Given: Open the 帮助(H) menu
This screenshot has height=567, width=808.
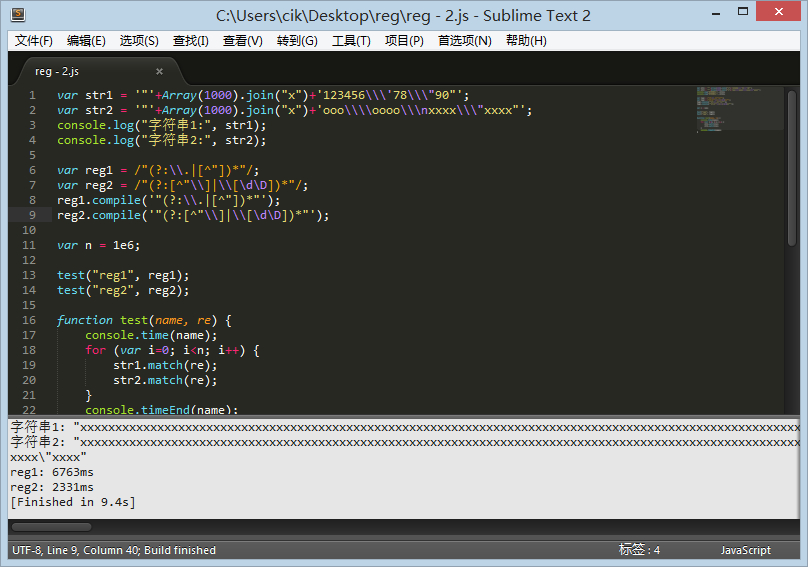Looking at the screenshot, I should tap(526, 41).
